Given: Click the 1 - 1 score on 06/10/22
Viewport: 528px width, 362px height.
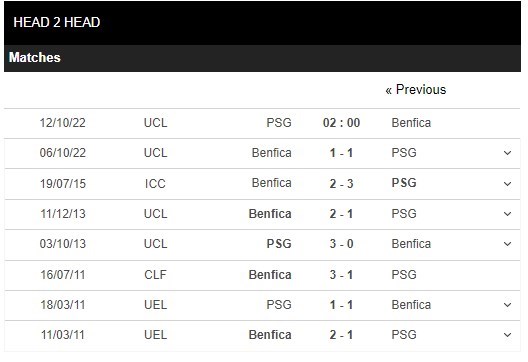Looking at the screenshot, I should 341,153.
